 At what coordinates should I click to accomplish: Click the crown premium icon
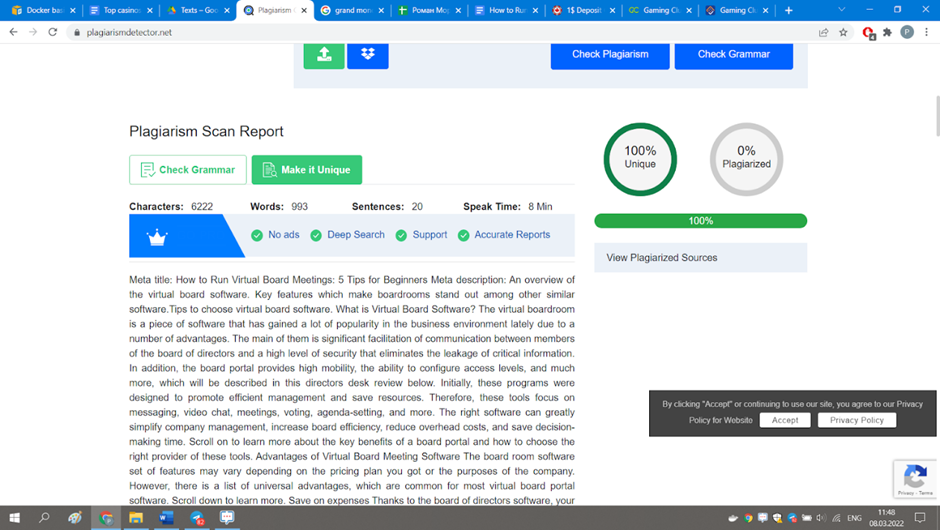point(157,237)
